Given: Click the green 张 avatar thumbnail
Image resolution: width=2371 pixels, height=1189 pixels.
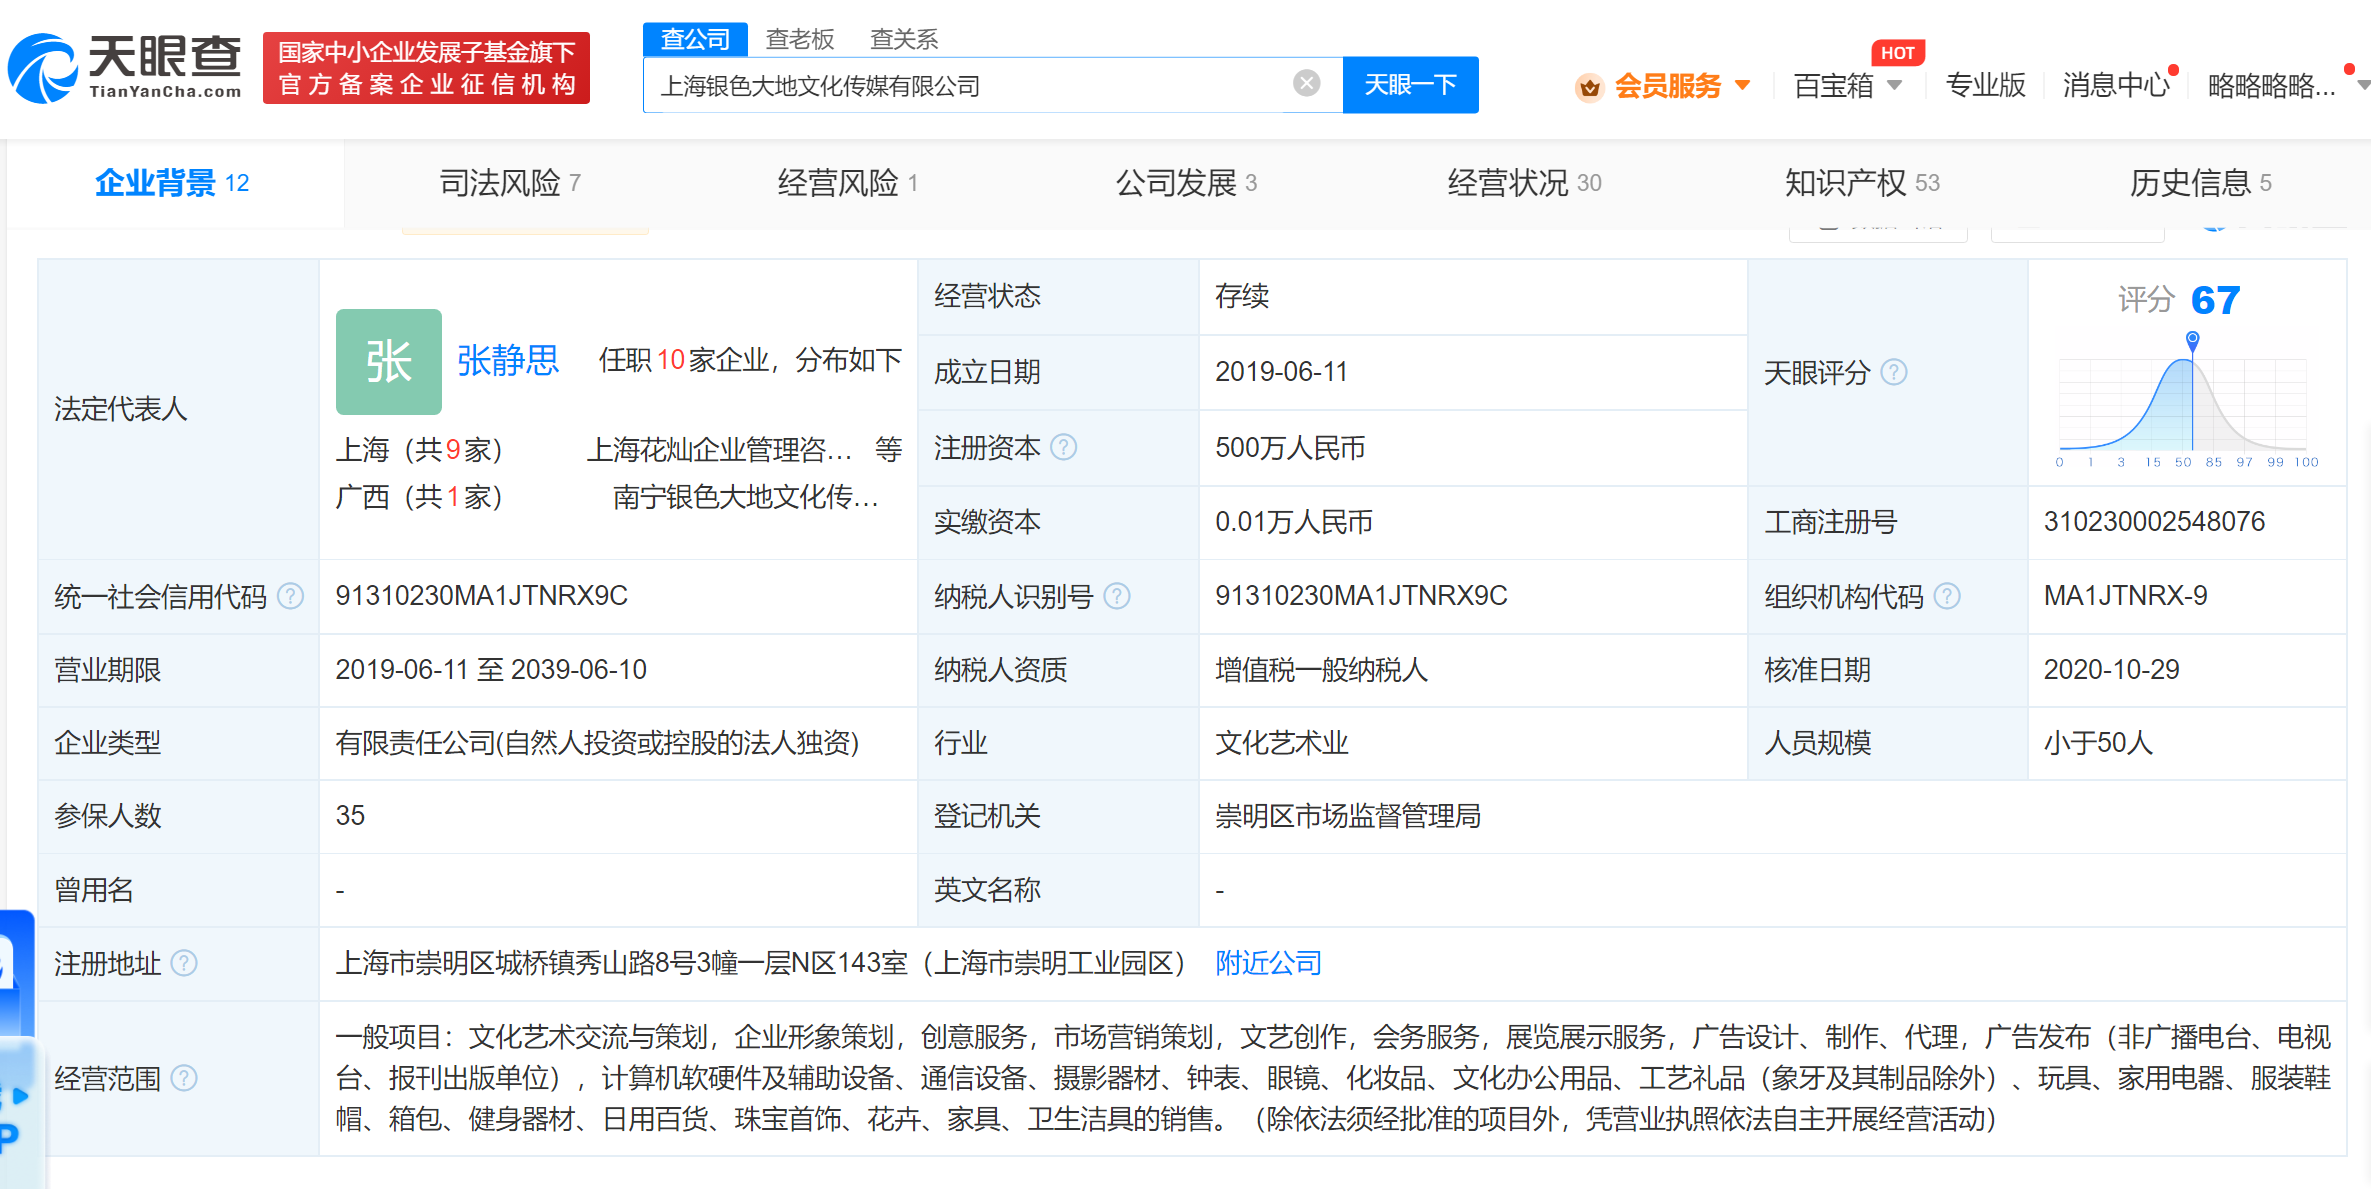Looking at the screenshot, I should [388, 361].
